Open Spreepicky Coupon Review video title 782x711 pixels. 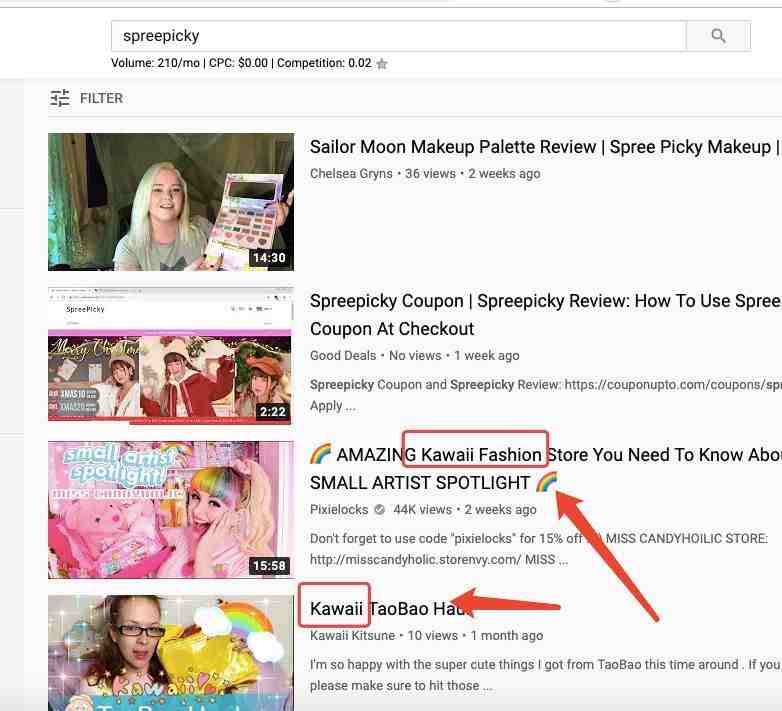click(x=545, y=315)
